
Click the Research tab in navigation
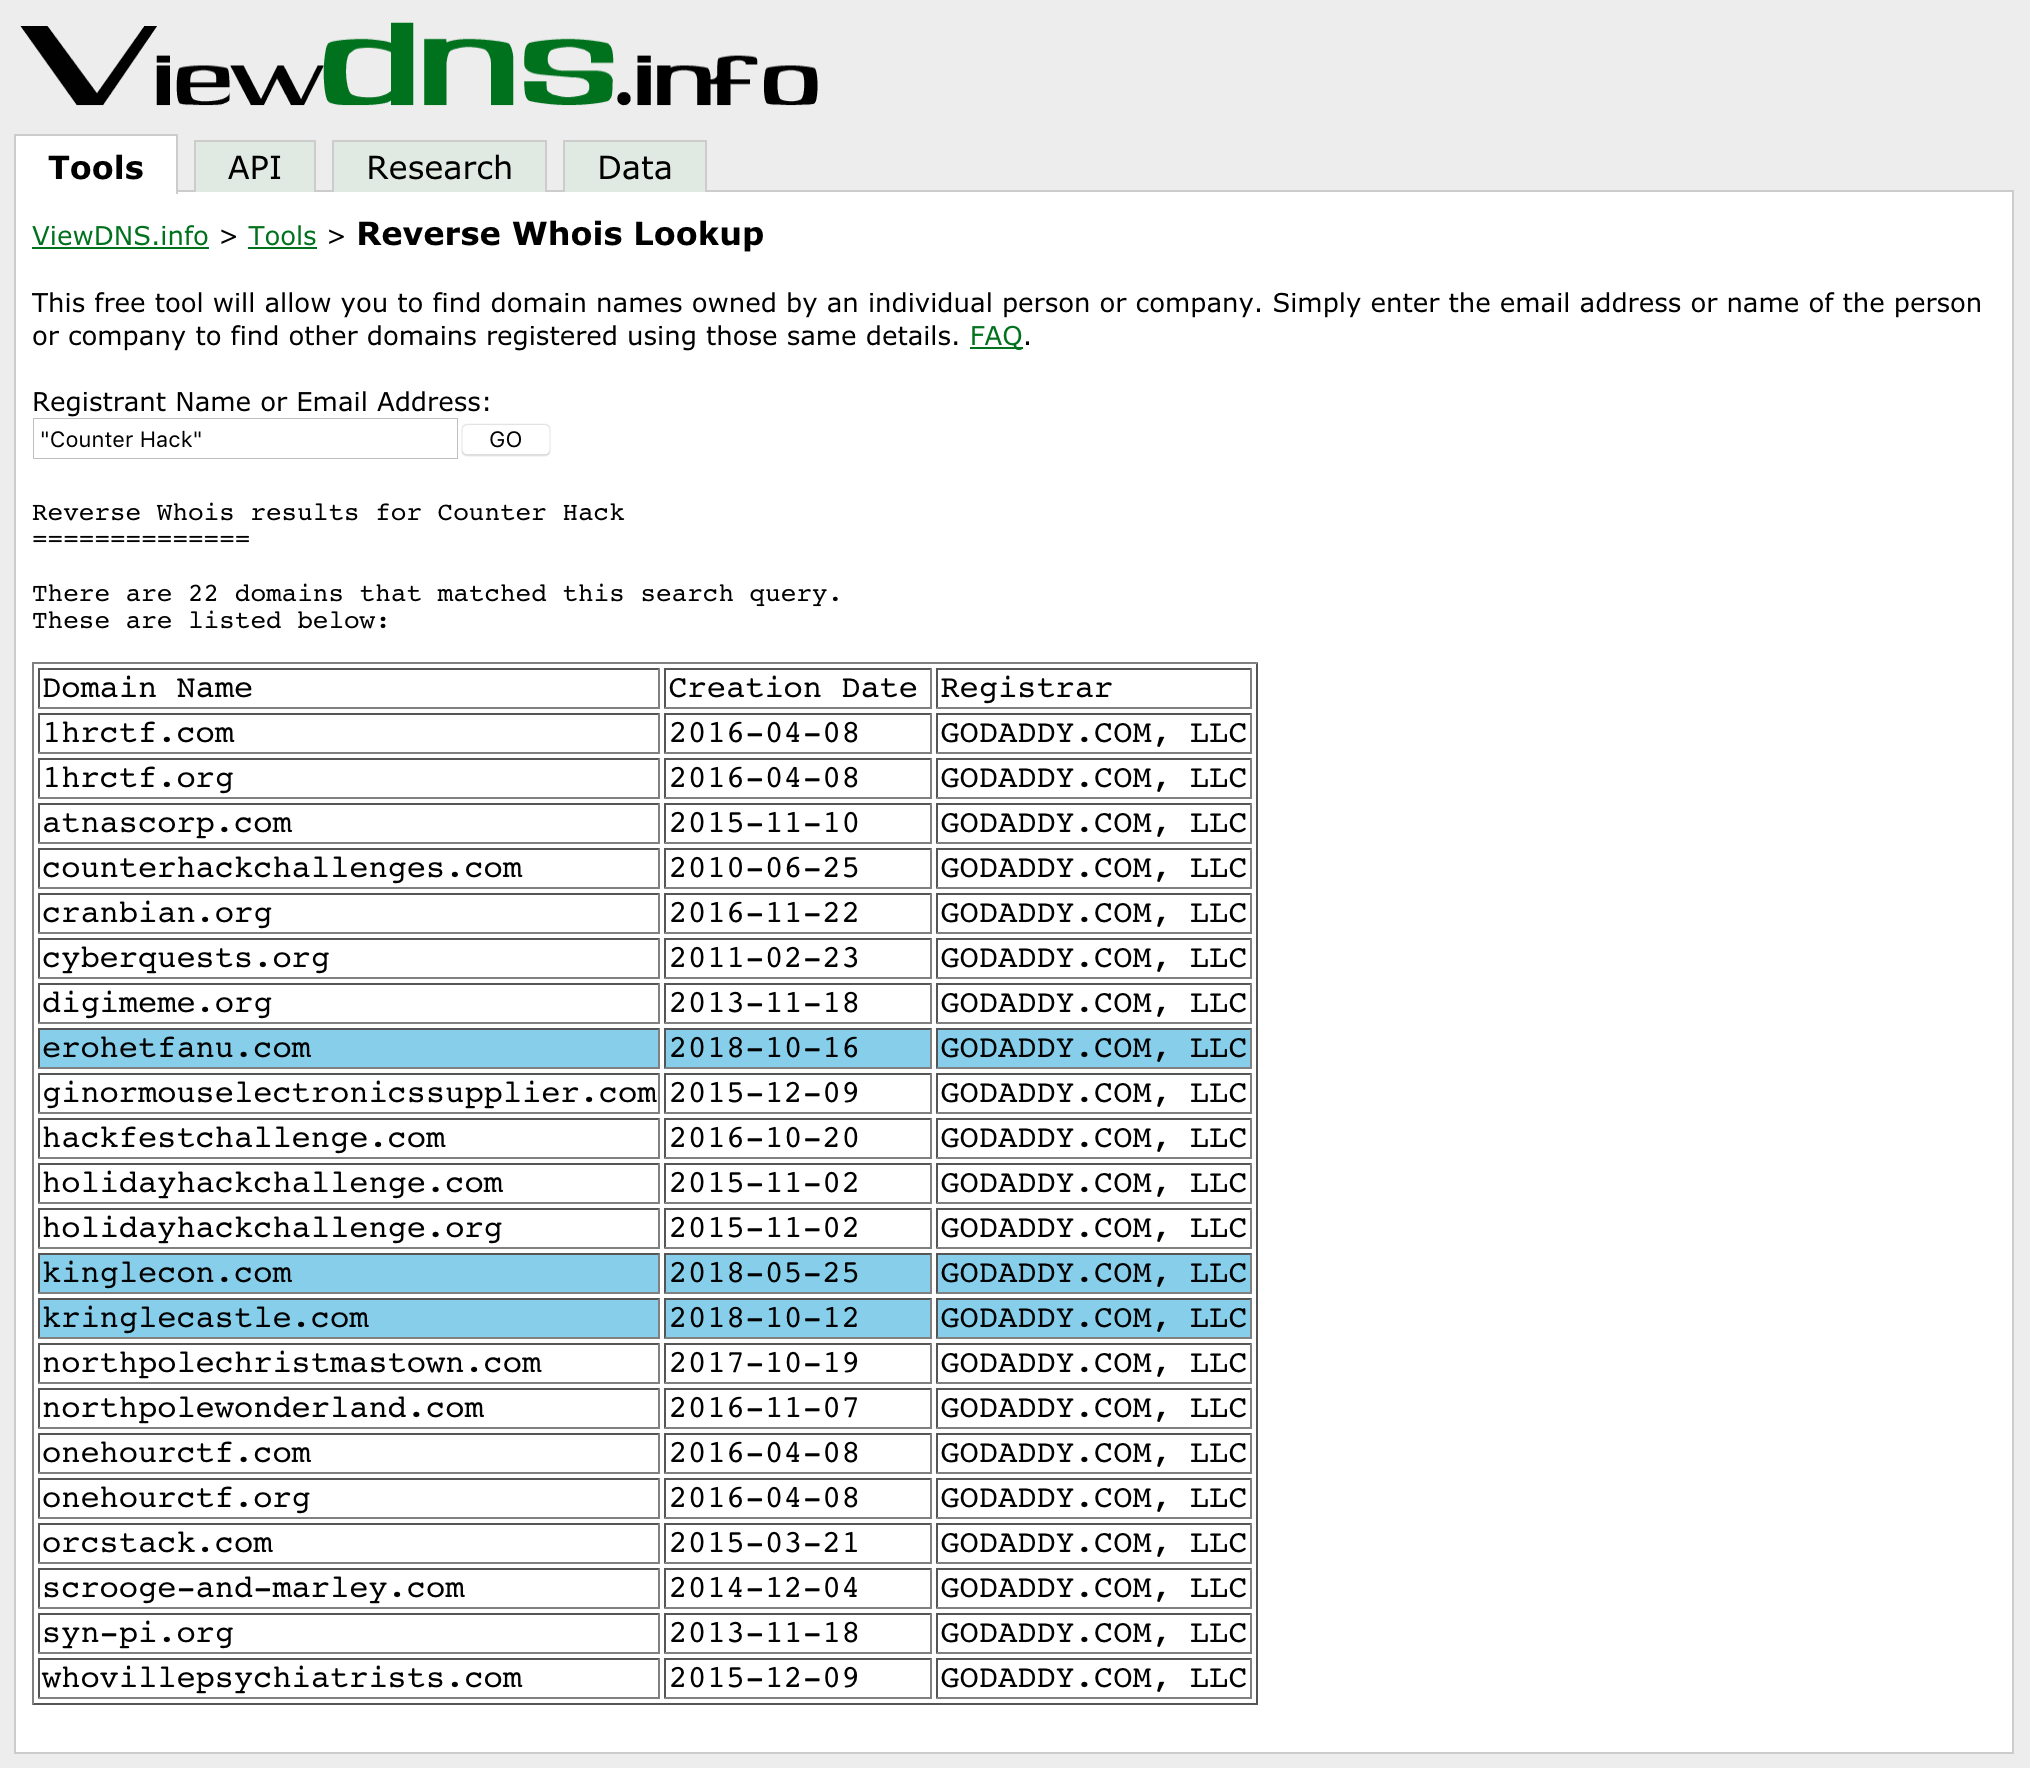[x=438, y=166]
